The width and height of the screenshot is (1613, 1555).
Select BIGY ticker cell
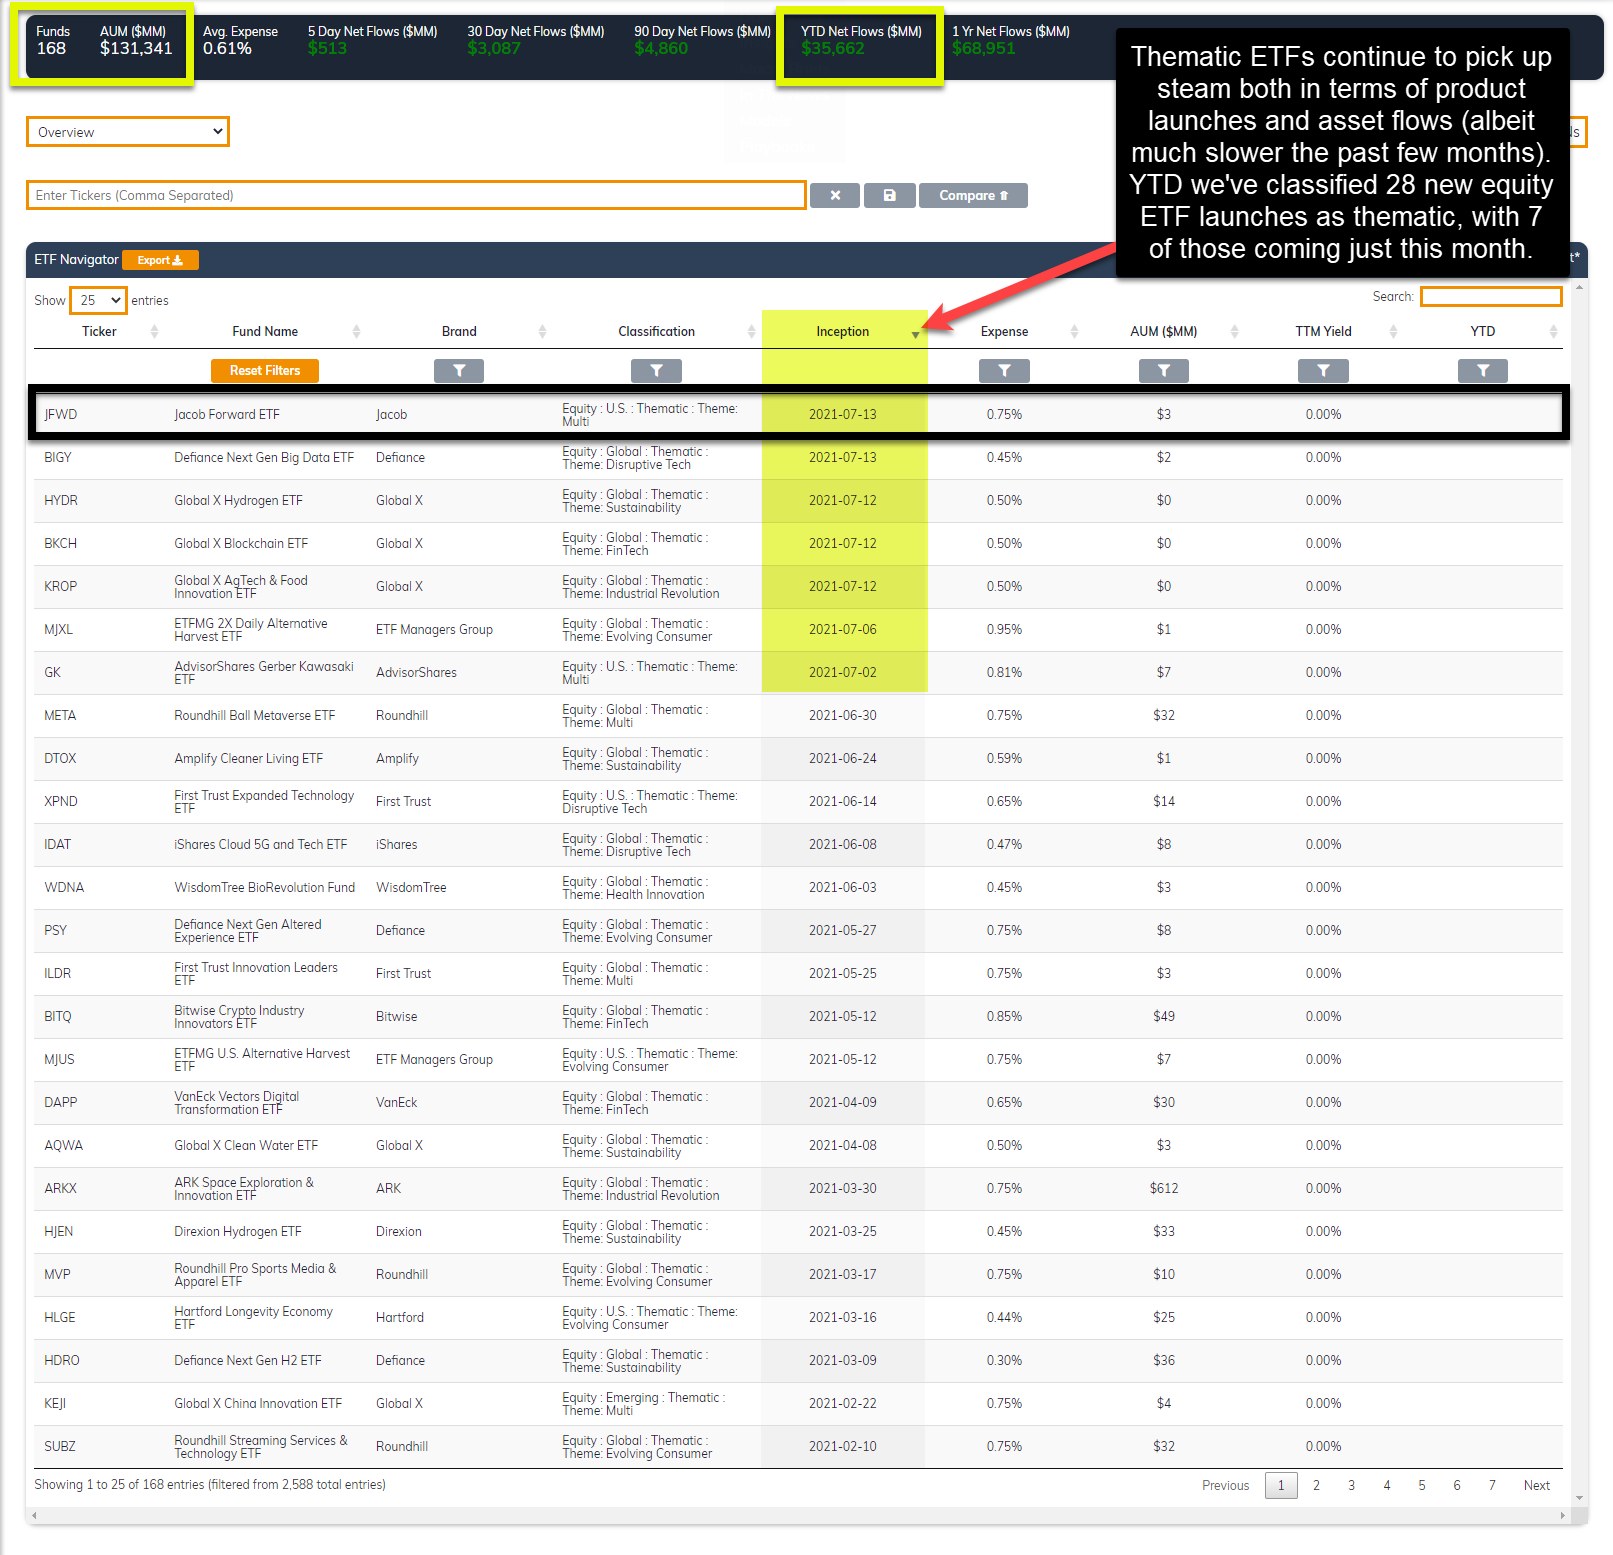tap(58, 458)
